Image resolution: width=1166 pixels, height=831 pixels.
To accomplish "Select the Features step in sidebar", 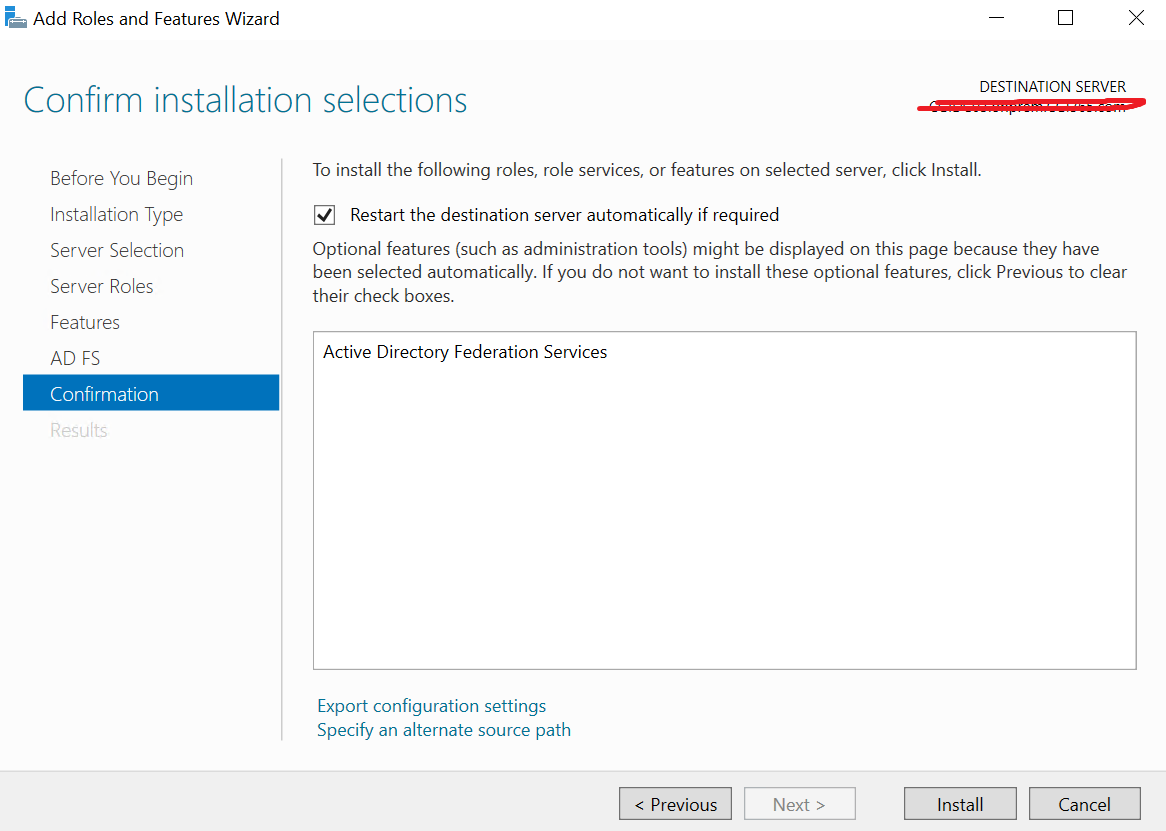I will click(x=85, y=322).
